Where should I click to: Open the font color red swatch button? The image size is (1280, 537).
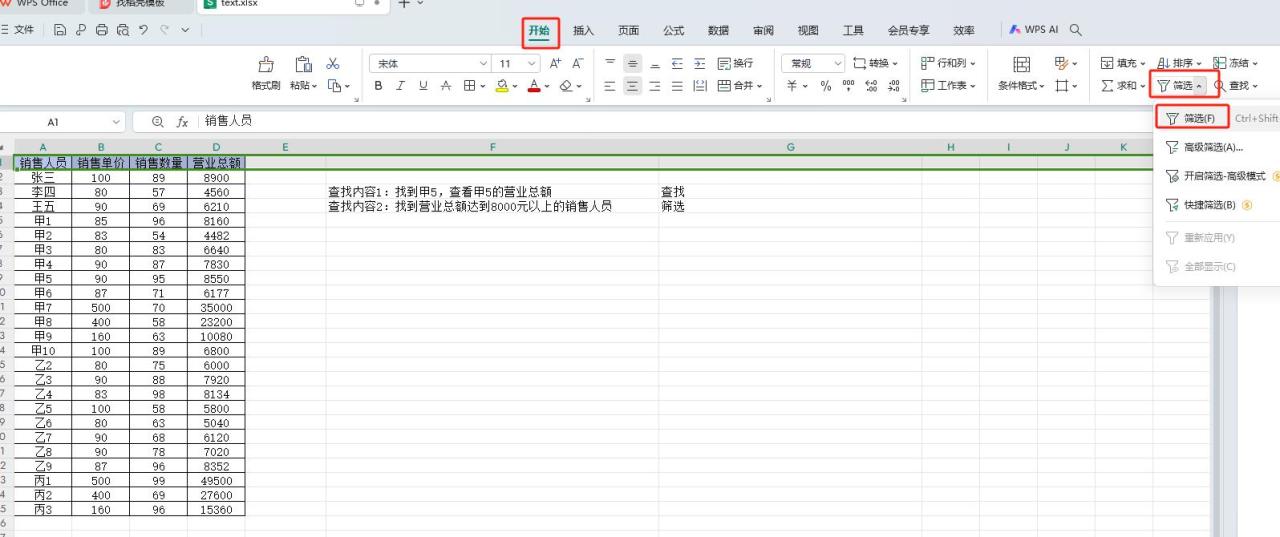tap(534, 86)
